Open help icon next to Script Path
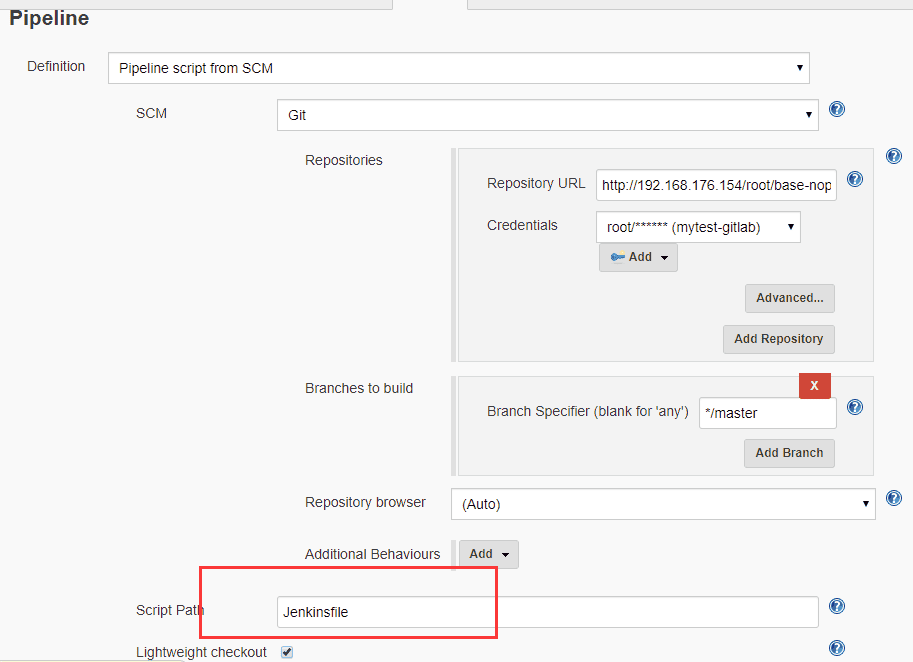The image size is (913, 662). click(837, 606)
